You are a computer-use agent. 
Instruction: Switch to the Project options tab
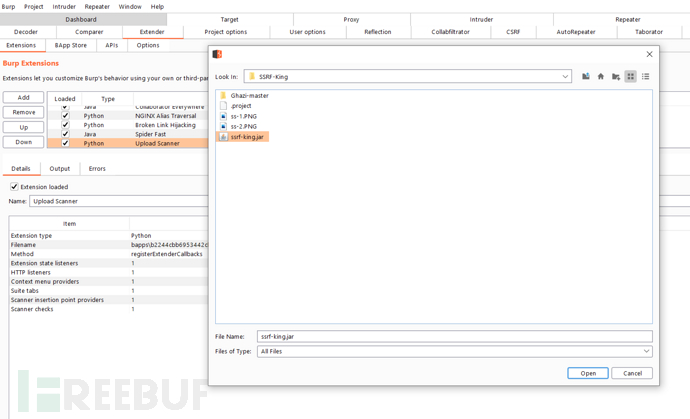(x=226, y=32)
